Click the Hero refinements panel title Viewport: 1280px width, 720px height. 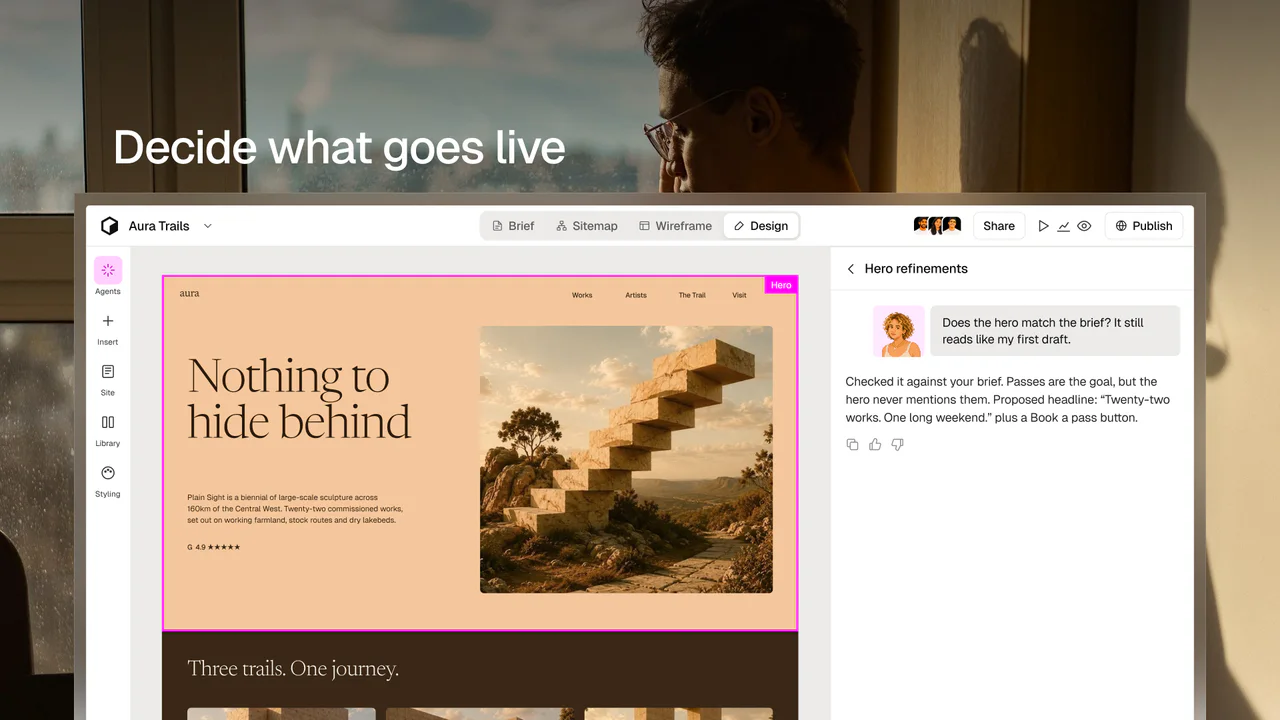point(916,269)
